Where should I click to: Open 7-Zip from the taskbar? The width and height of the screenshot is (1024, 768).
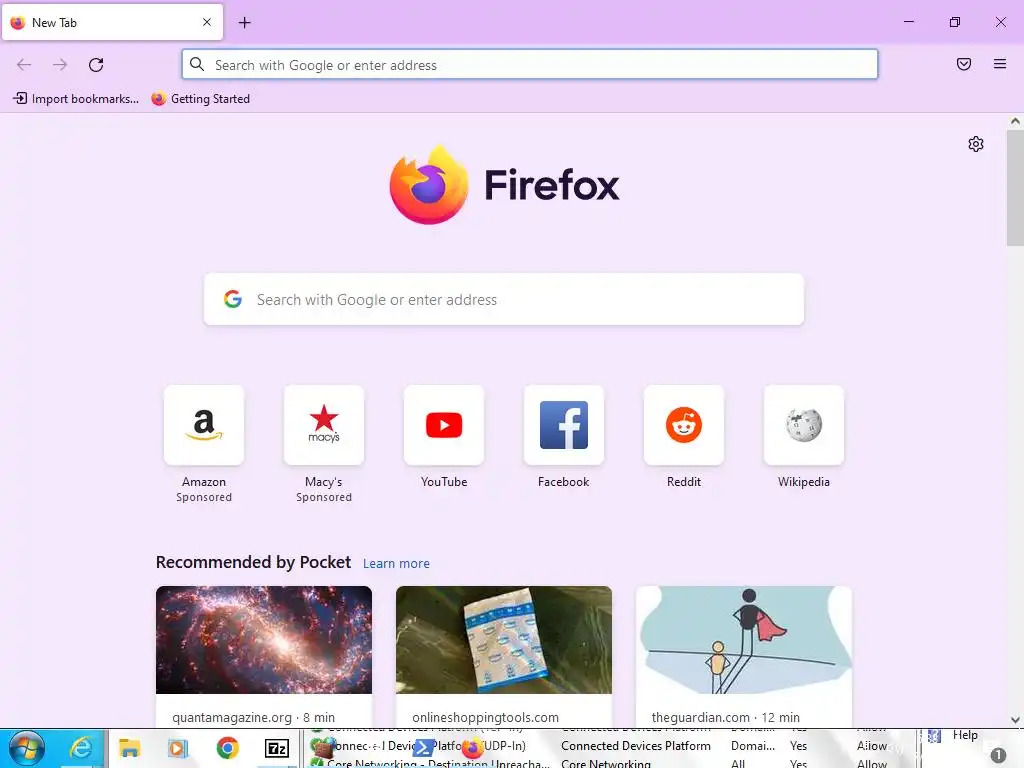point(276,748)
